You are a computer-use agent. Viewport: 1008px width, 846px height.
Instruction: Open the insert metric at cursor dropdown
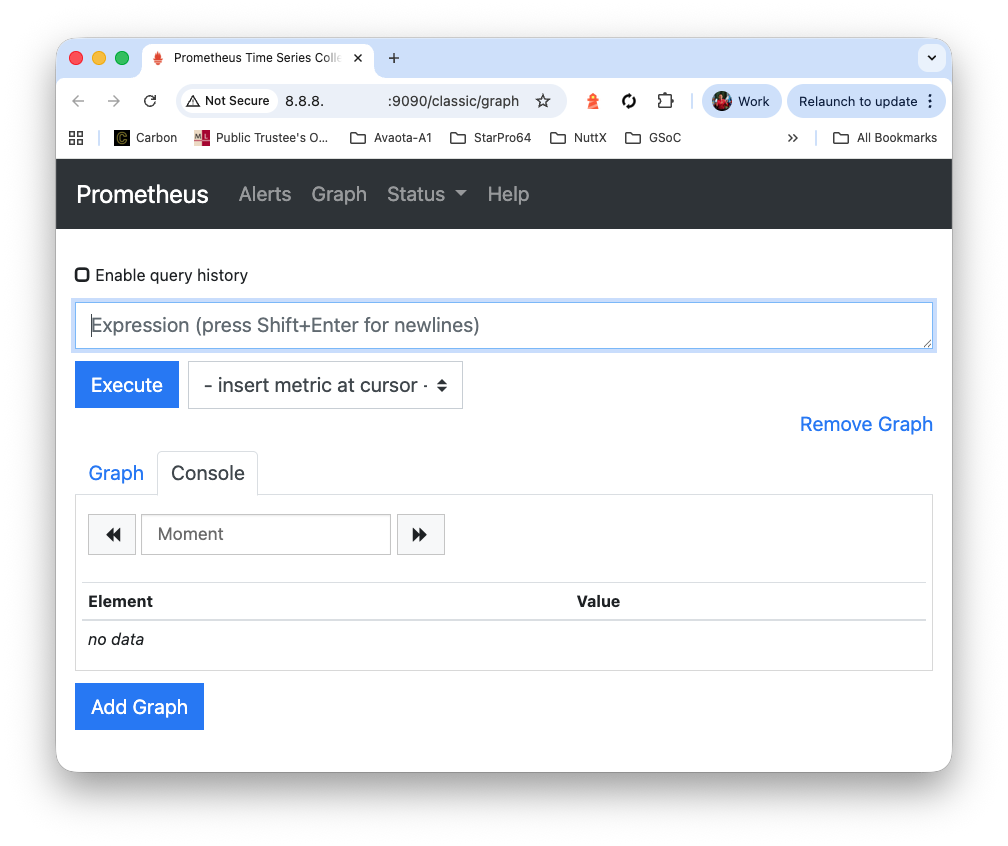coord(324,385)
